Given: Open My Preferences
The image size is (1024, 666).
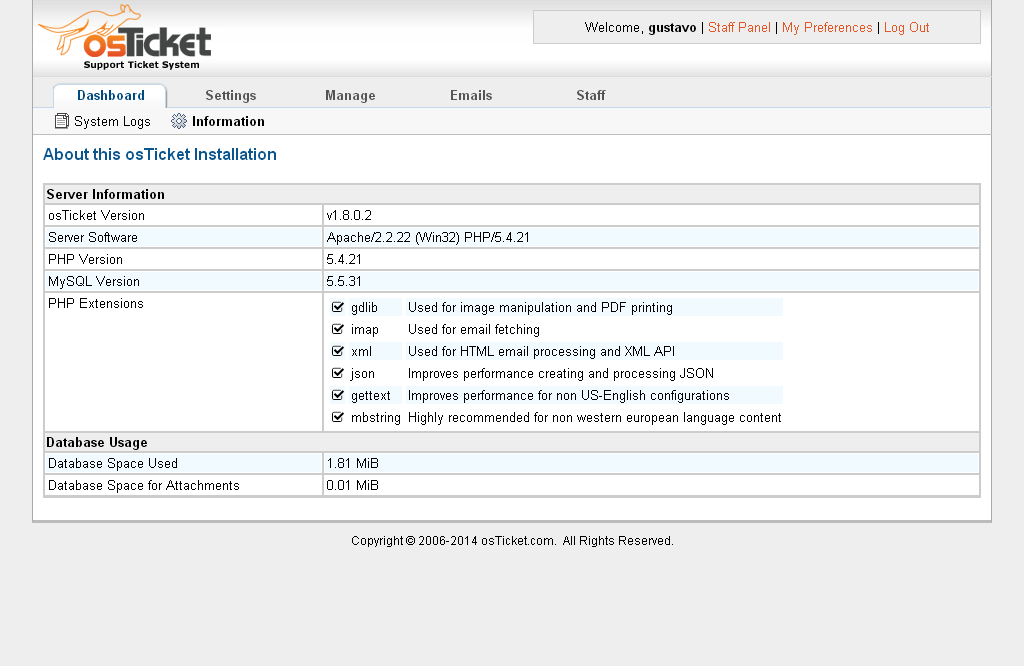Looking at the screenshot, I should click(827, 27).
